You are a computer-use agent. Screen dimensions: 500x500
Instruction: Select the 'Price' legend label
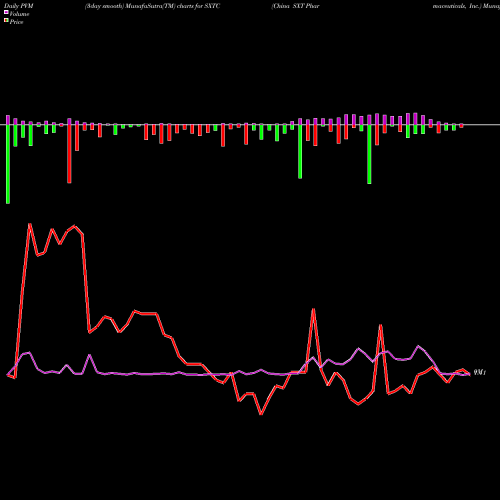pyautogui.click(x=17, y=22)
